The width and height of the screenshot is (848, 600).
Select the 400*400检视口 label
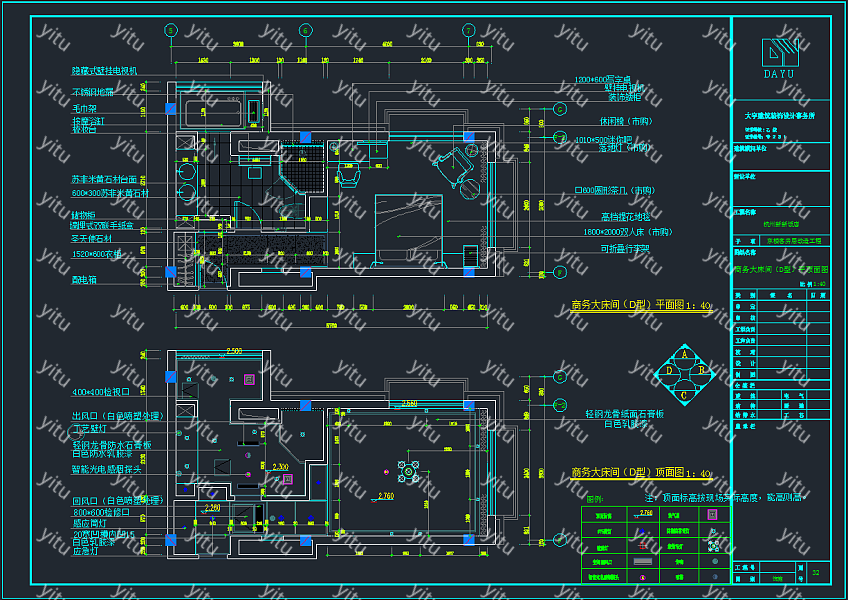point(101,392)
